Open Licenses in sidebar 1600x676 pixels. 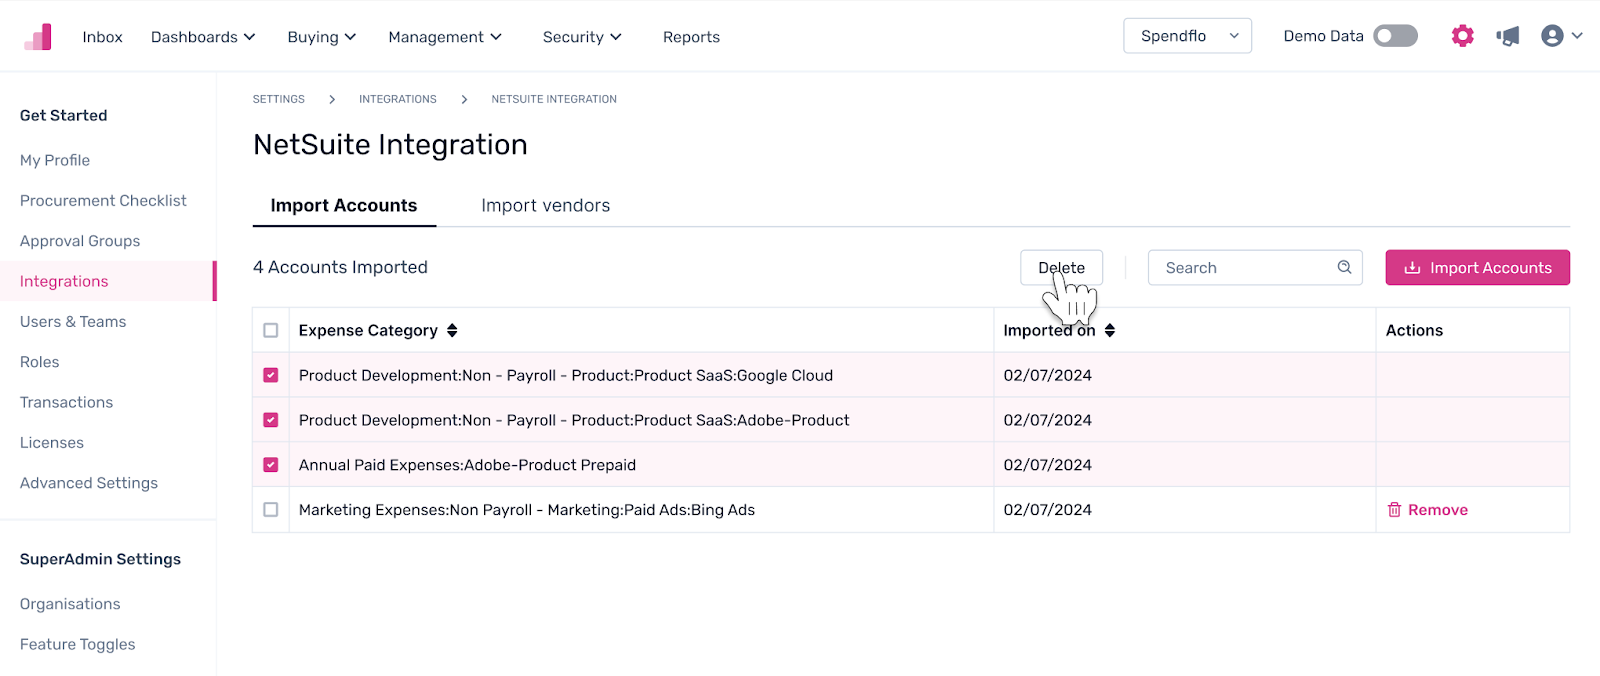pyautogui.click(x=52, y=442)
